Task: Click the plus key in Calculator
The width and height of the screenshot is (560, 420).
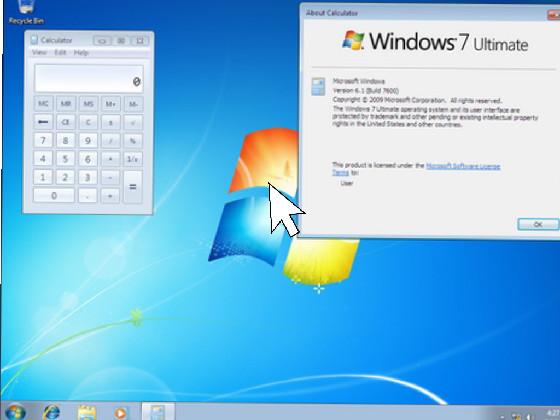Action: (x=111, y=196)
